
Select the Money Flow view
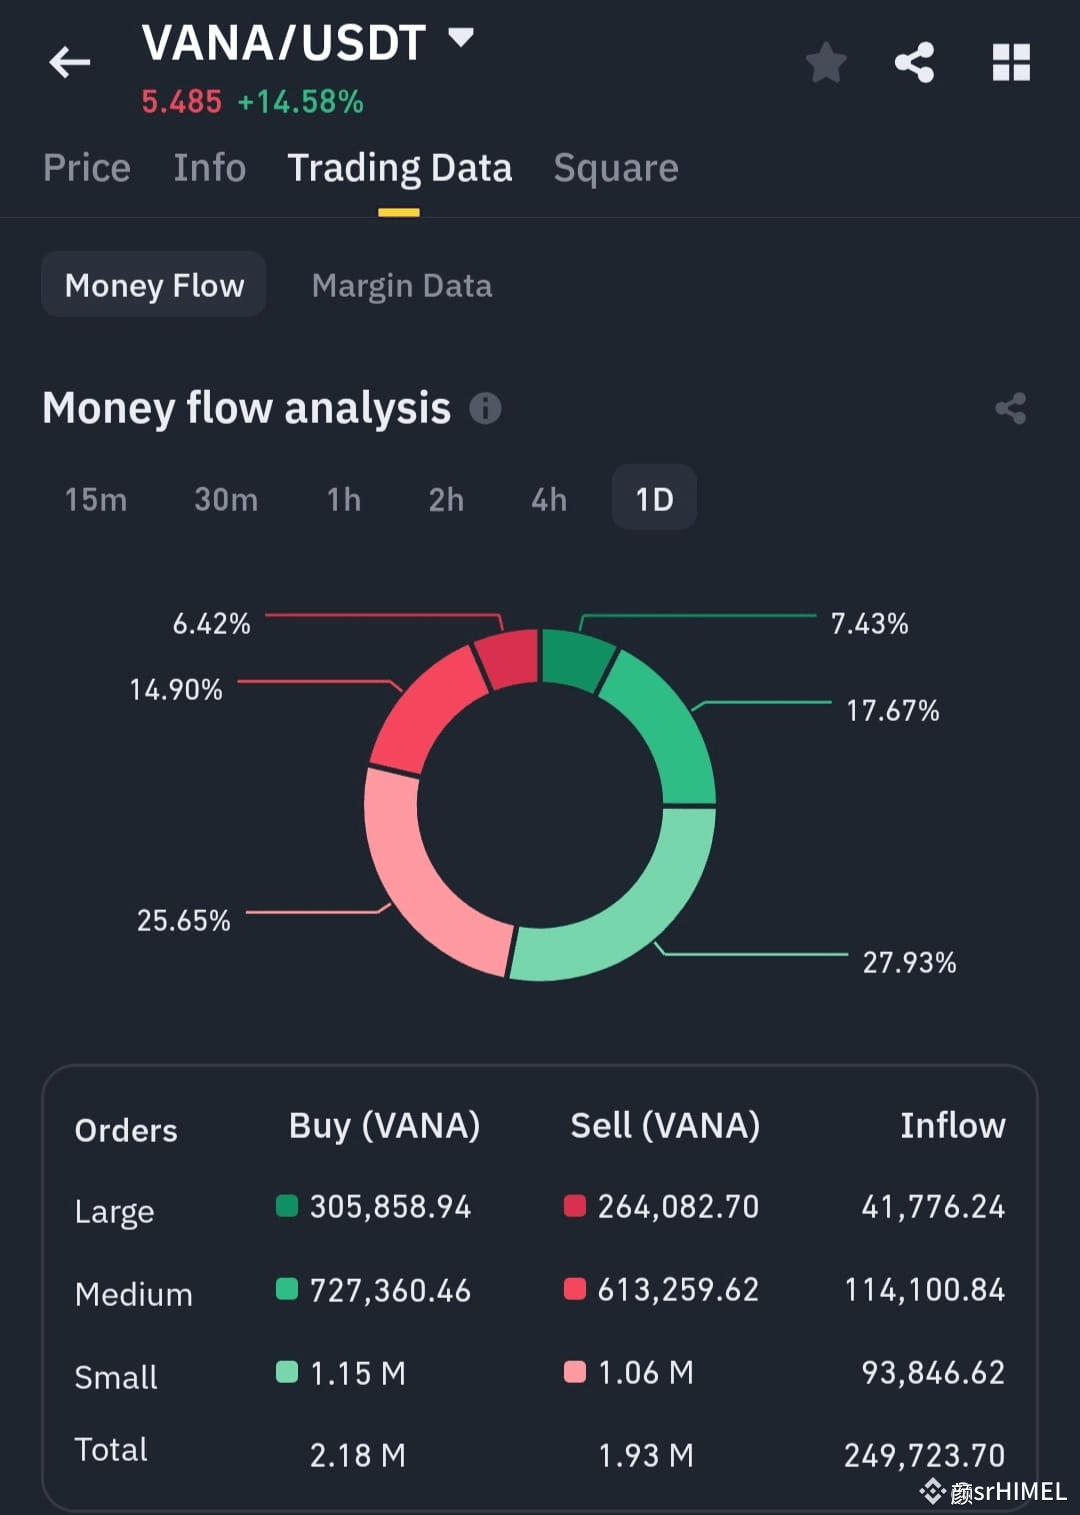click(x=153, y=285)
